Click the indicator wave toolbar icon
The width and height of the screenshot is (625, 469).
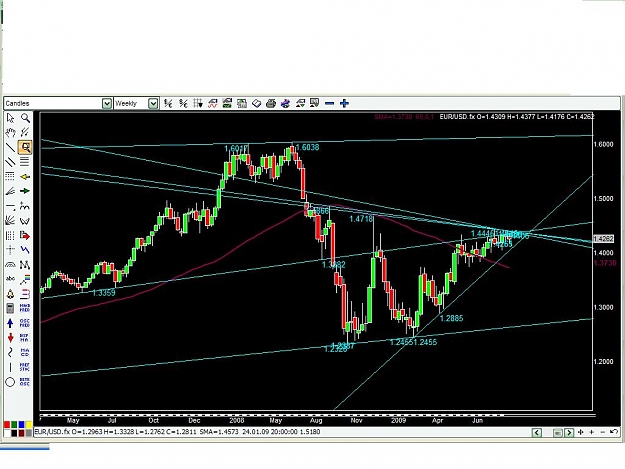coord(212,104)
